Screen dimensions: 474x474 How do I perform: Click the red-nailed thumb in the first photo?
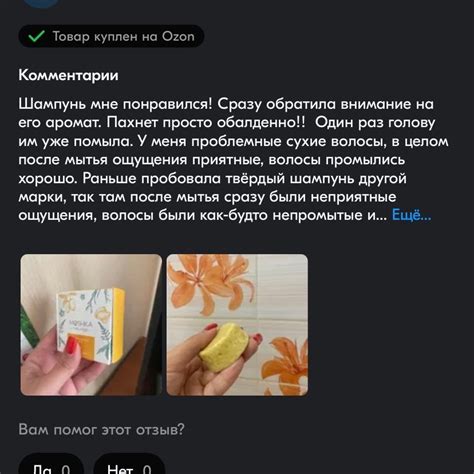coord(71,344)
